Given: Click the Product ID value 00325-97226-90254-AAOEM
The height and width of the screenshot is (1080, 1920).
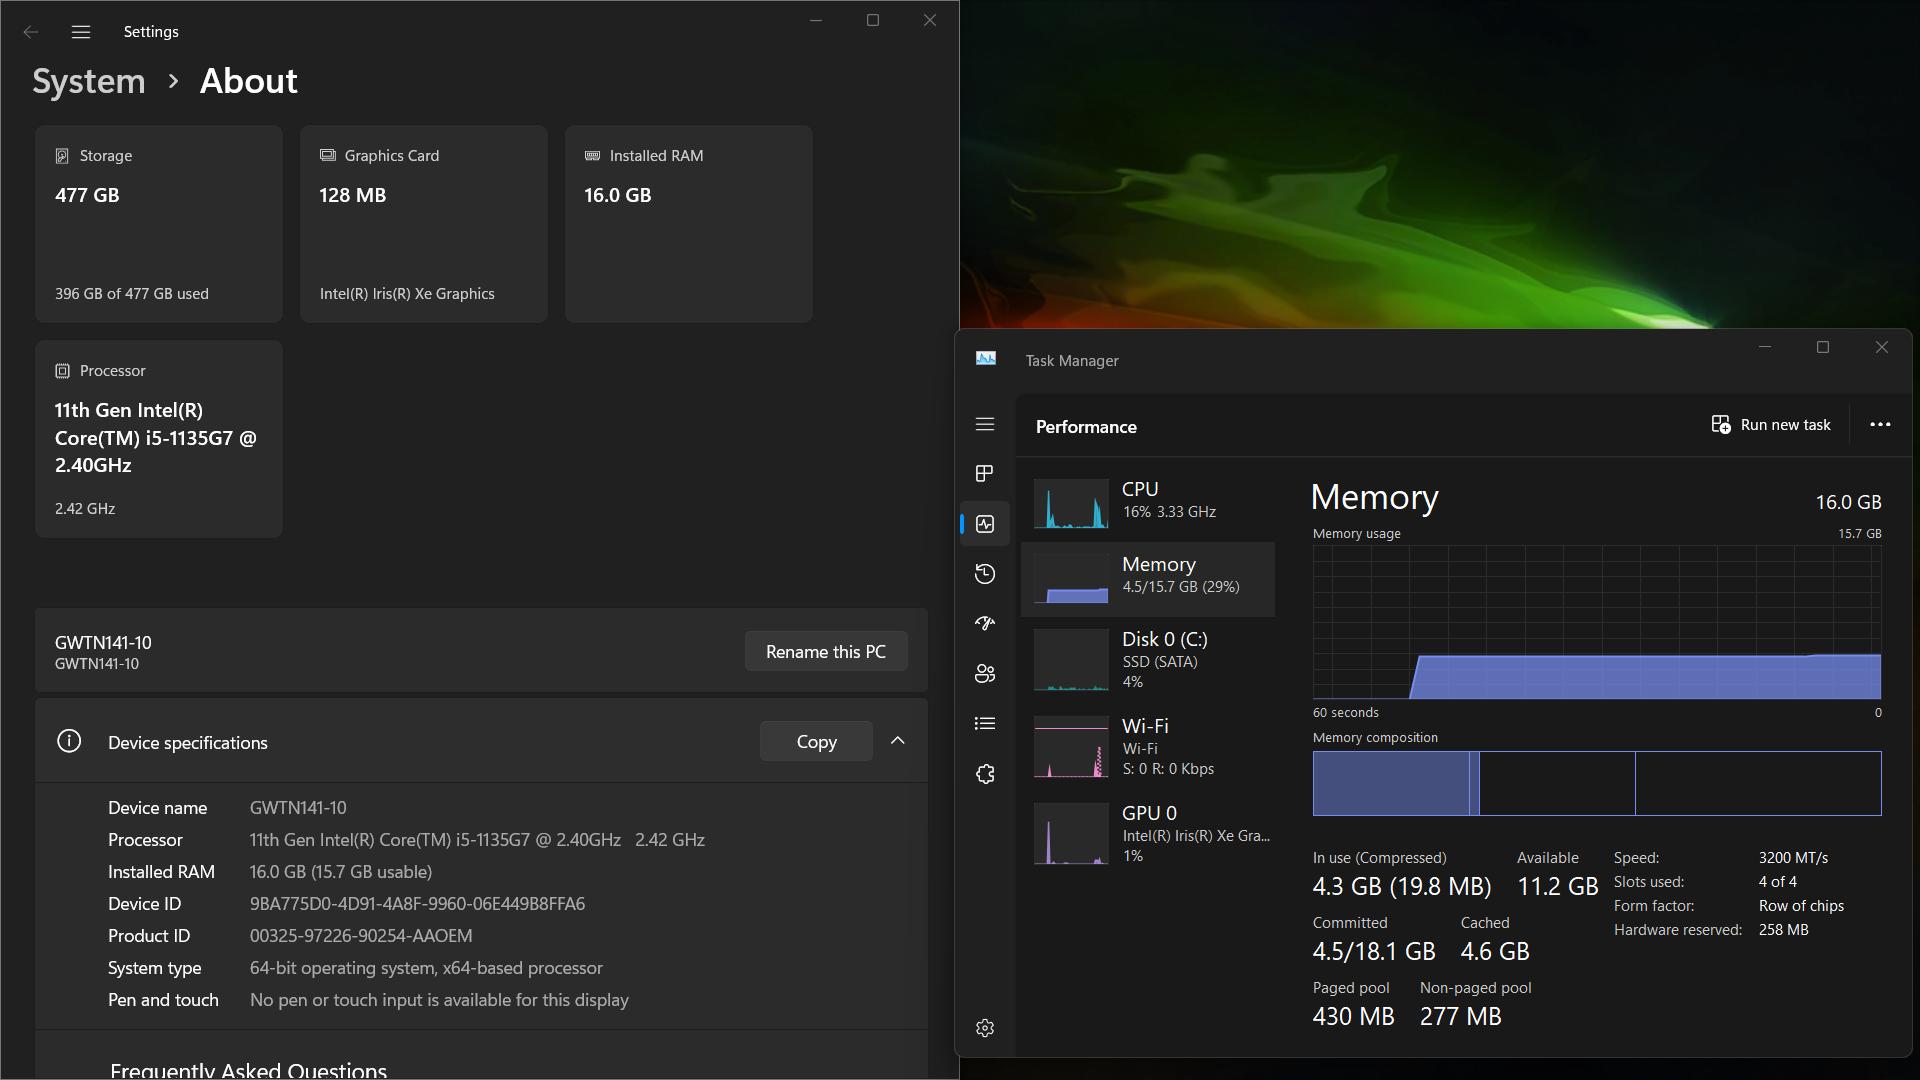Looking at the screenshot, I should (x=361, y=936).
